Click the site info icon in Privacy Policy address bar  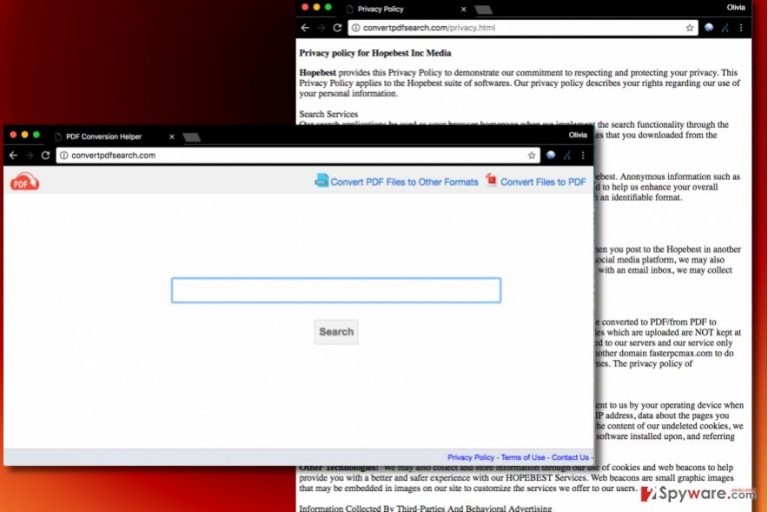(356, 28)
